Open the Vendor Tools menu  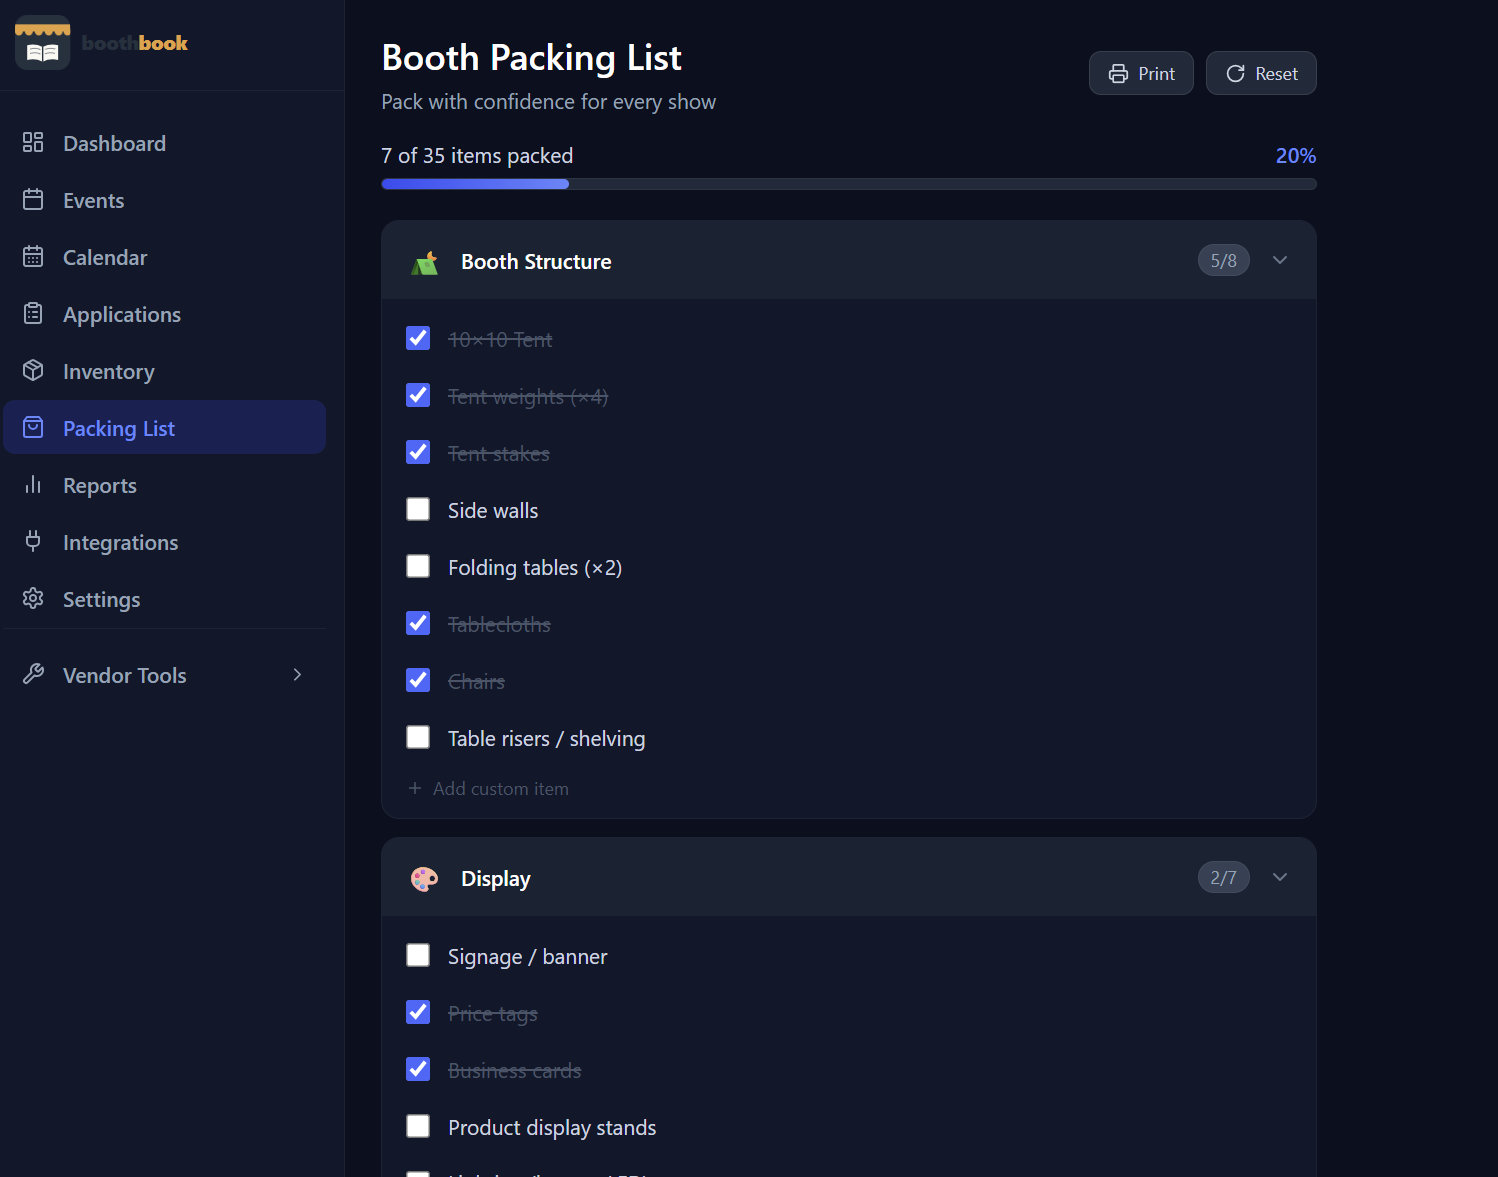coord(165,675)
